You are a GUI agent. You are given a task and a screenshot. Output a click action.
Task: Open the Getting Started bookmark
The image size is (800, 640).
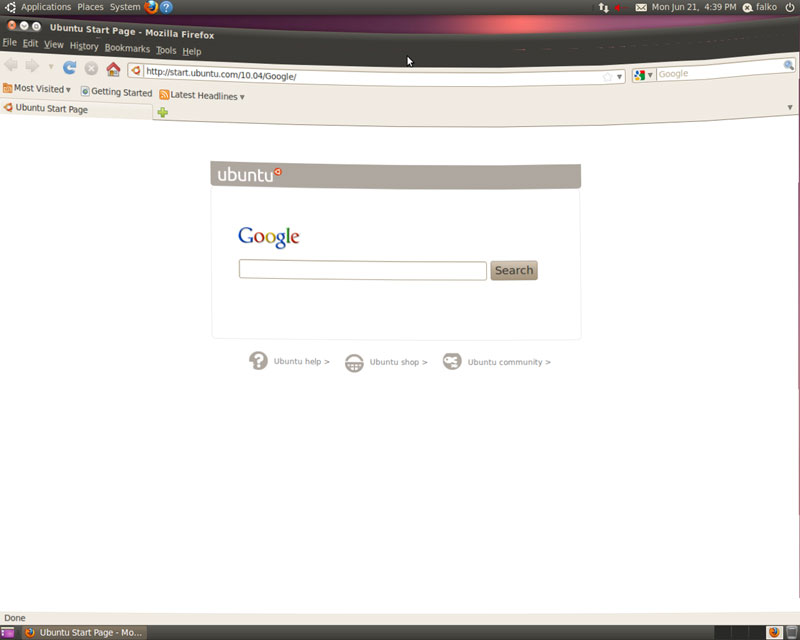pos(116,92)
